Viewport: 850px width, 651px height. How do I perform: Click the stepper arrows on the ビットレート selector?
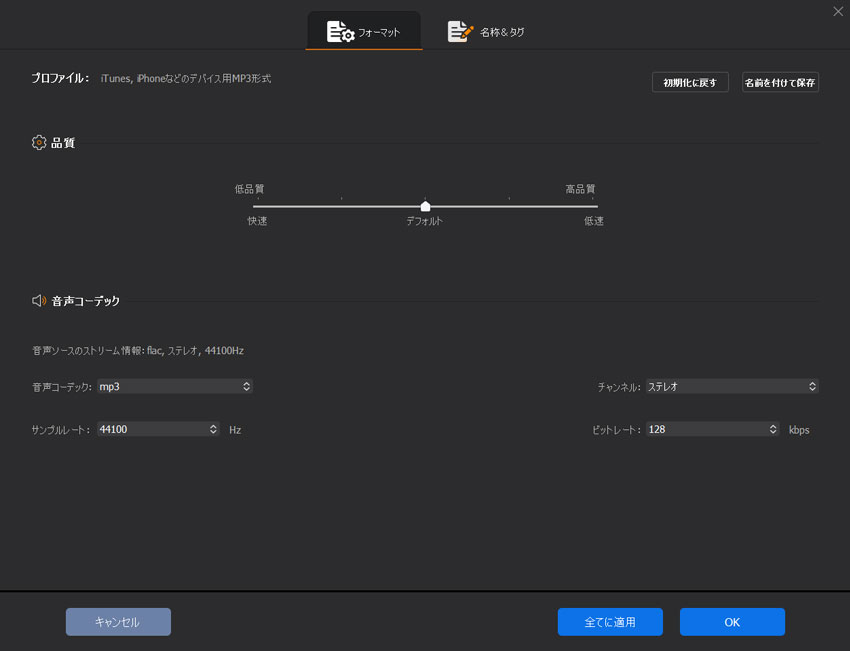772,429
